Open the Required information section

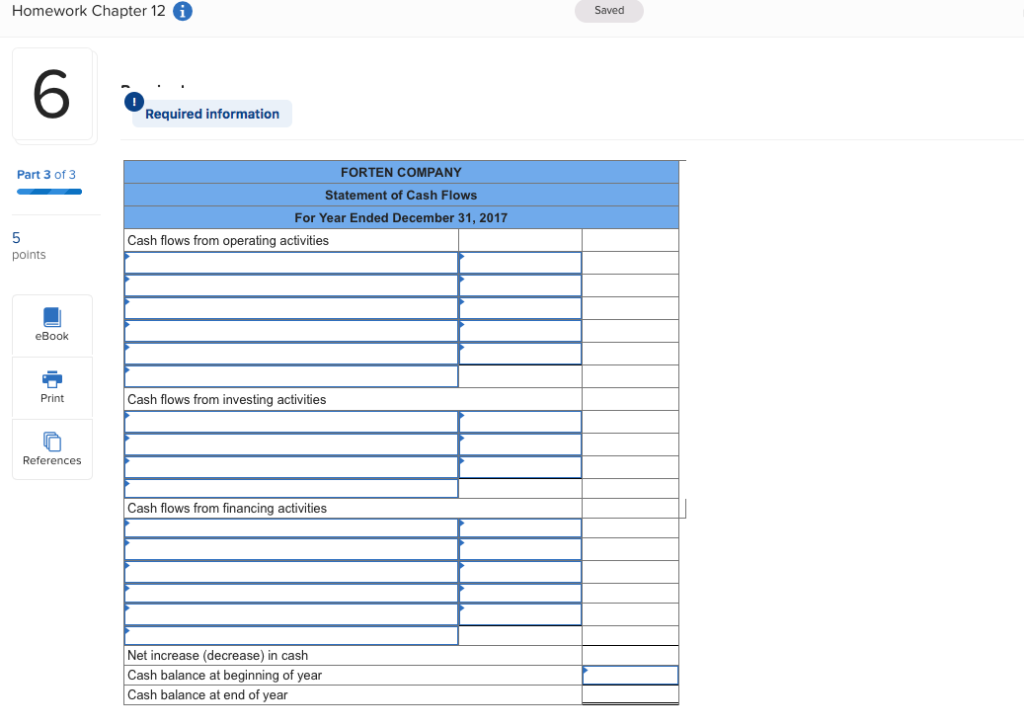coord(212,114)
